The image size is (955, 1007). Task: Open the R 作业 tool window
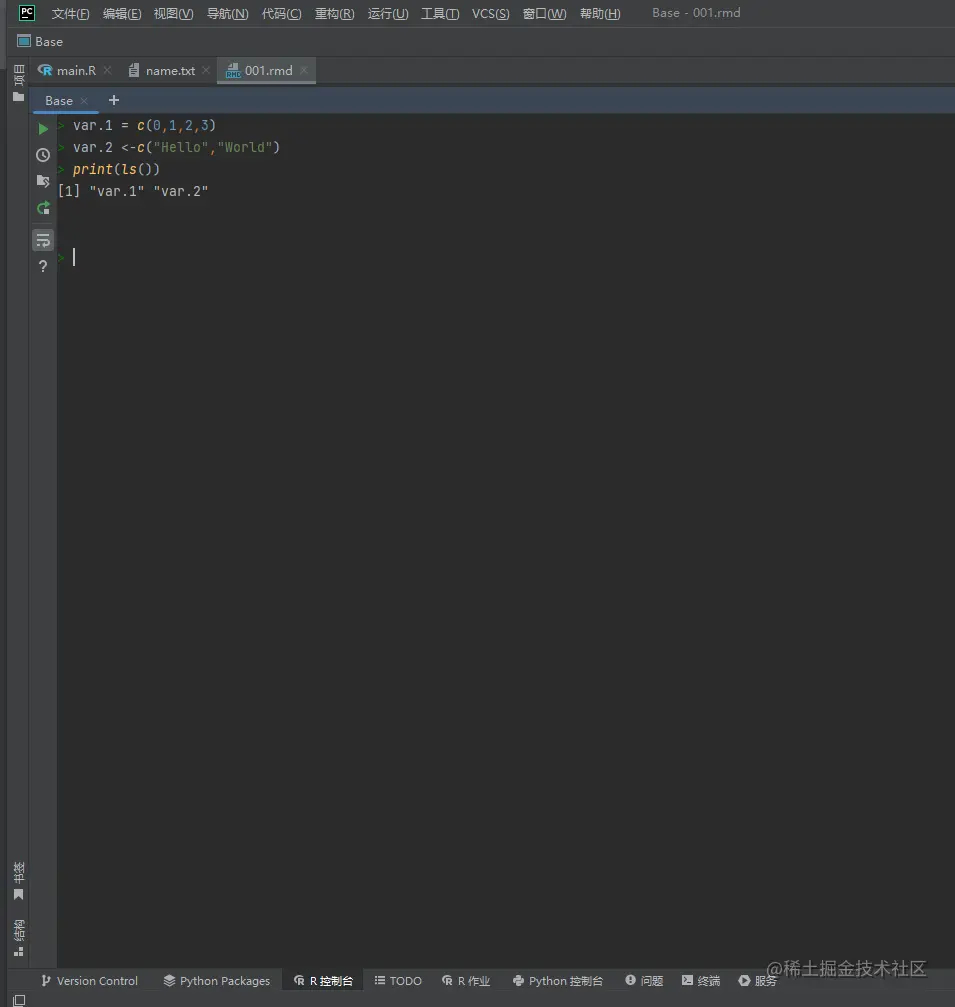(466, 981)
